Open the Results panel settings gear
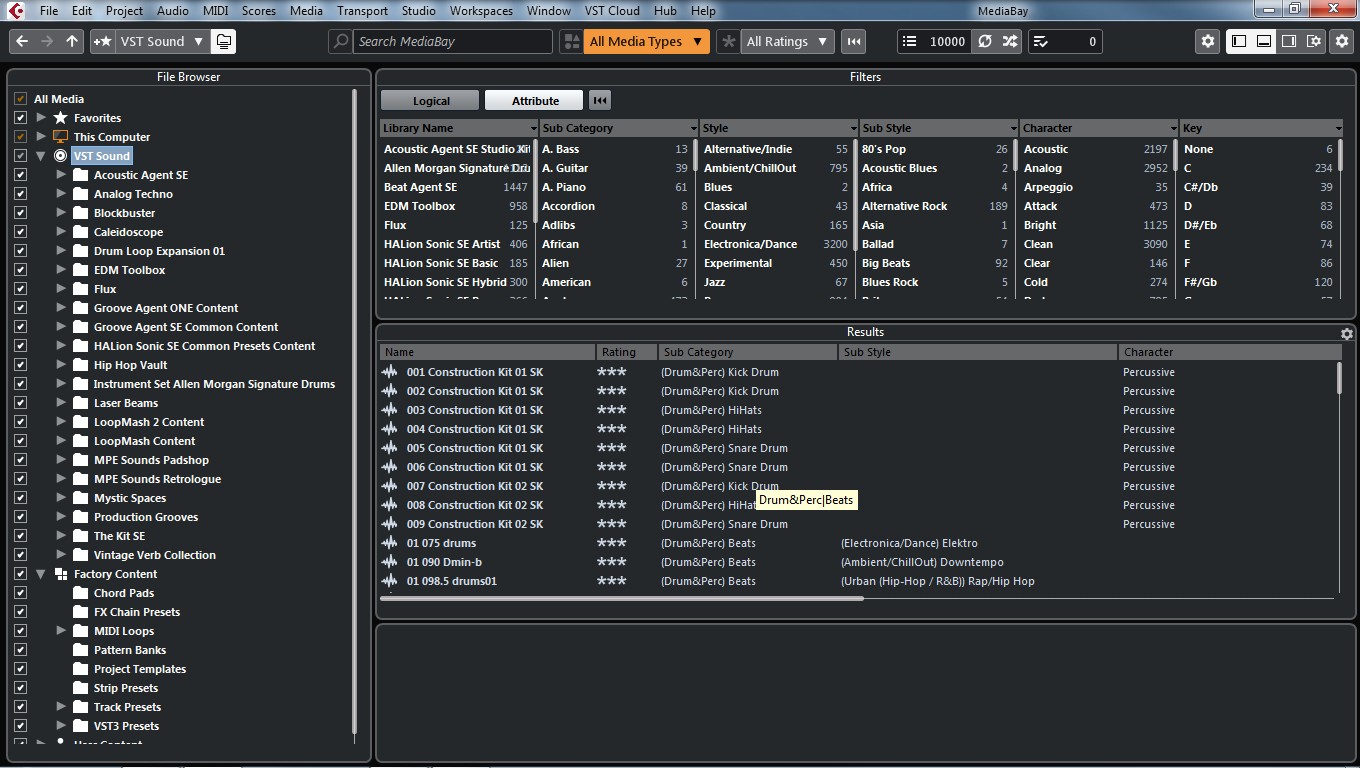1360x768 pixels. (1347, 334)
